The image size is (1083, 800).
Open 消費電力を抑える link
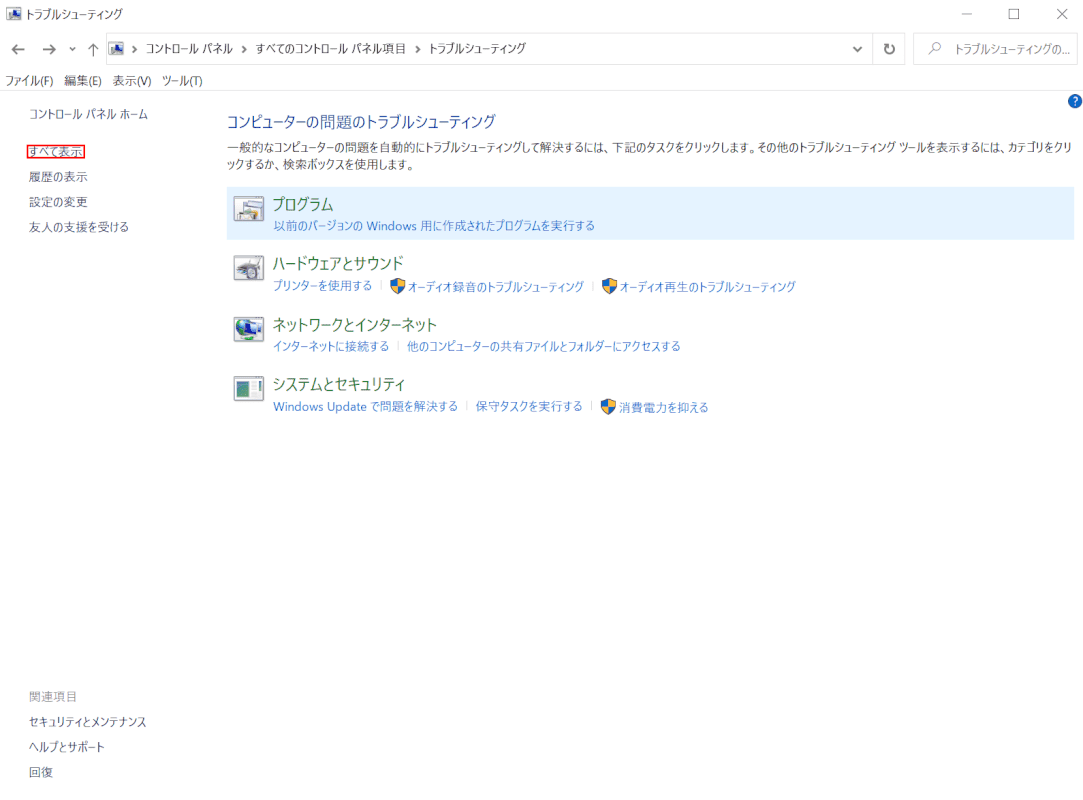[664, 408]
